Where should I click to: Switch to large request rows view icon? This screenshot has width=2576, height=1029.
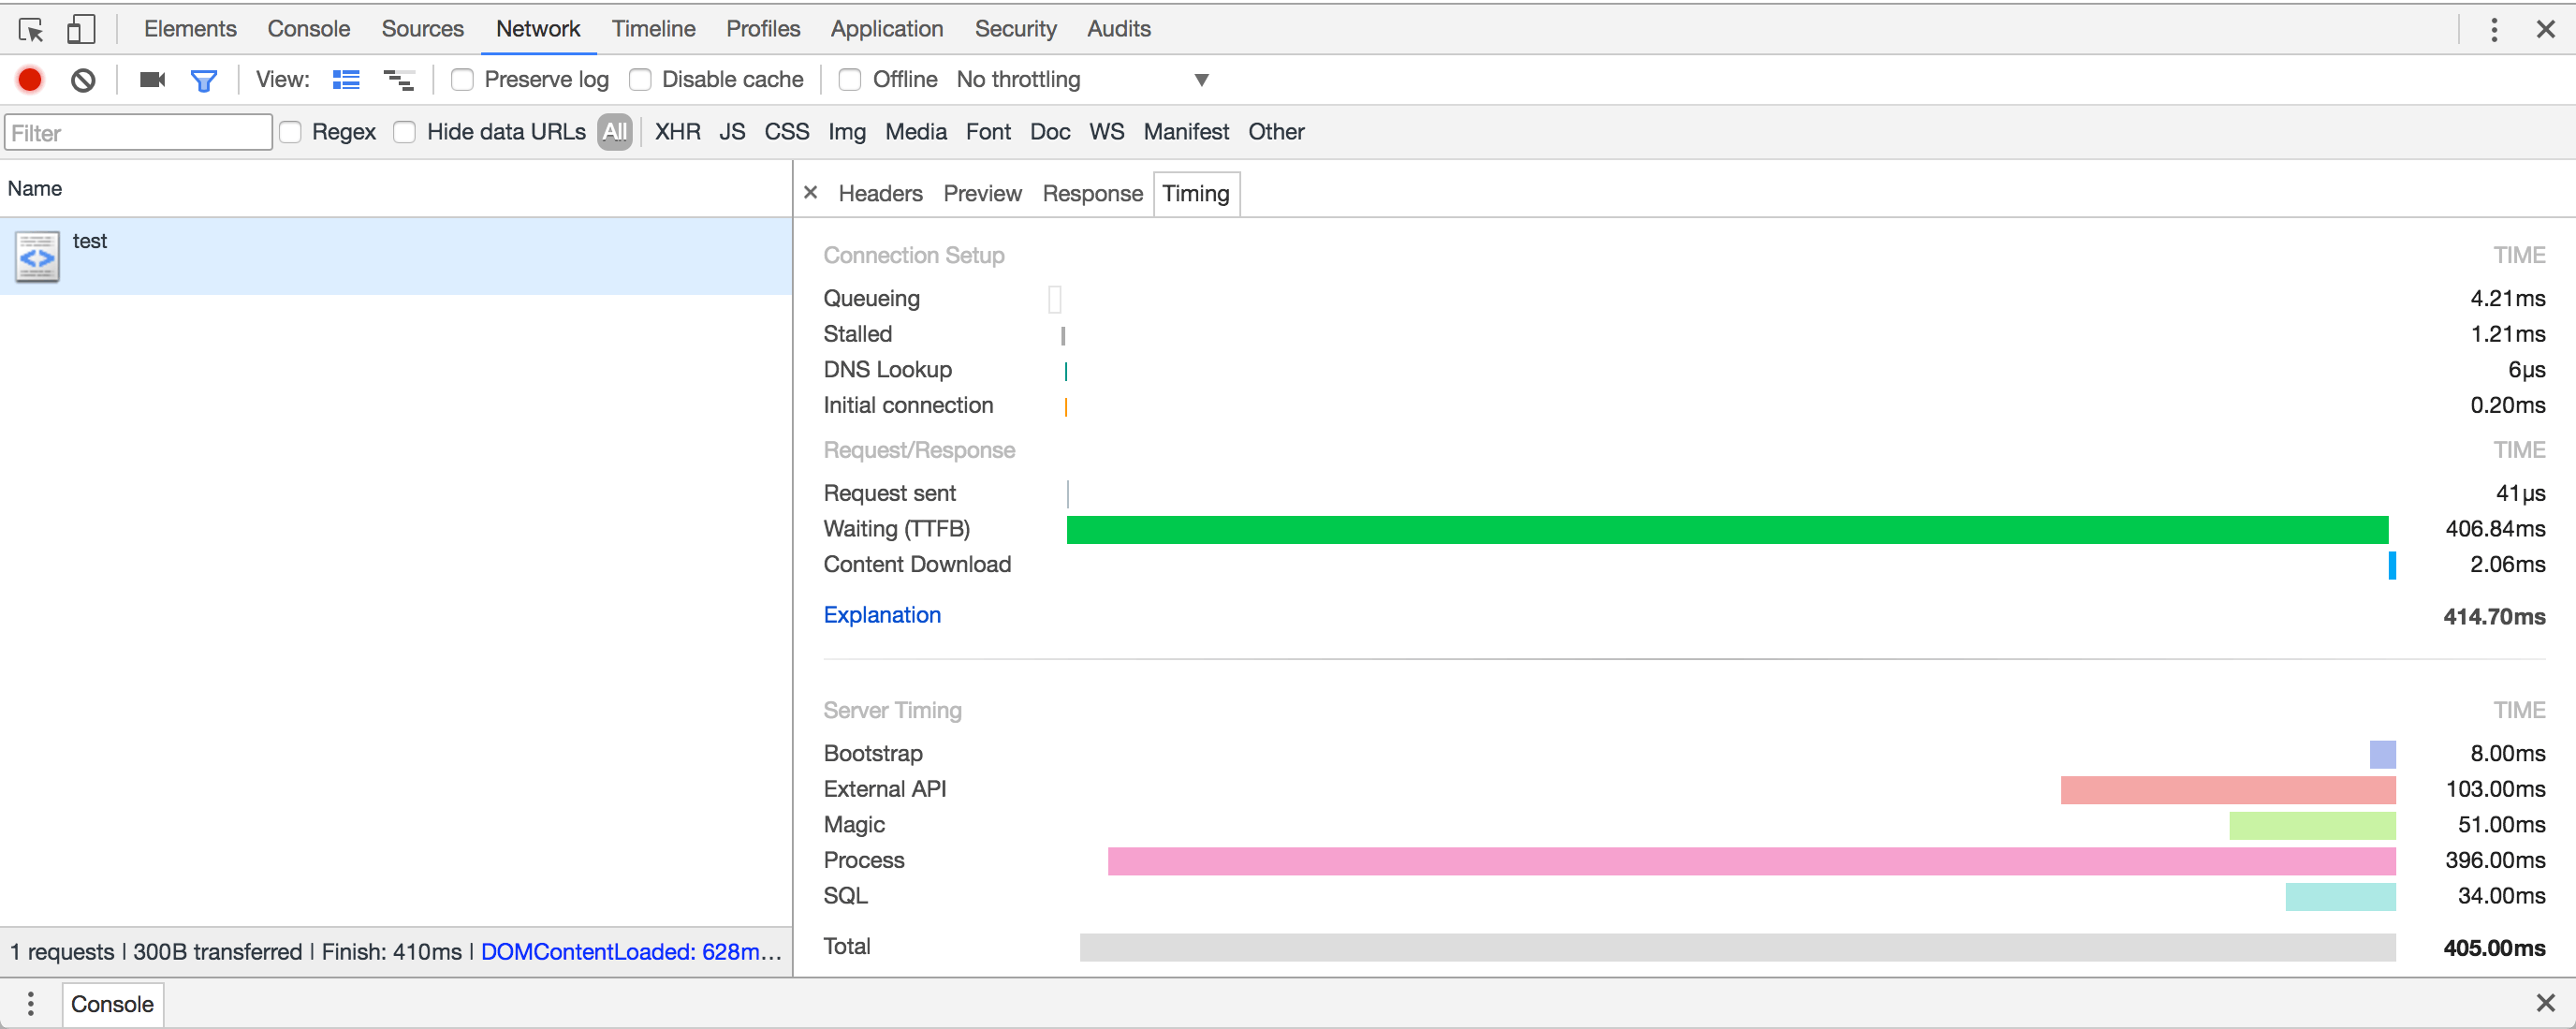click(x=346, y=80)
